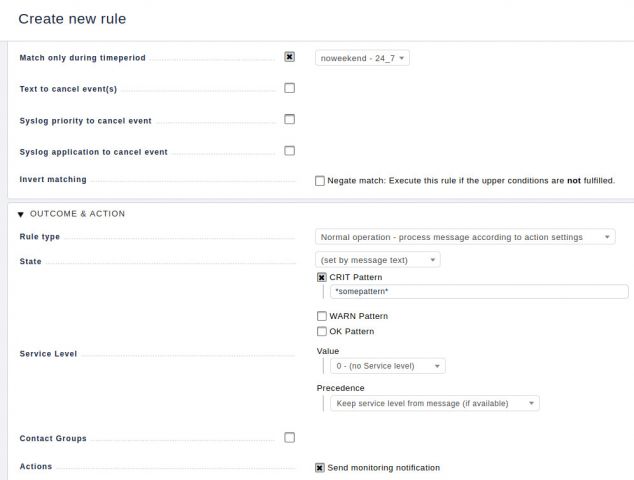Open the noweekend - 24_7 timeperiod dropdown
634x480 pixels.
pos(362,58)
